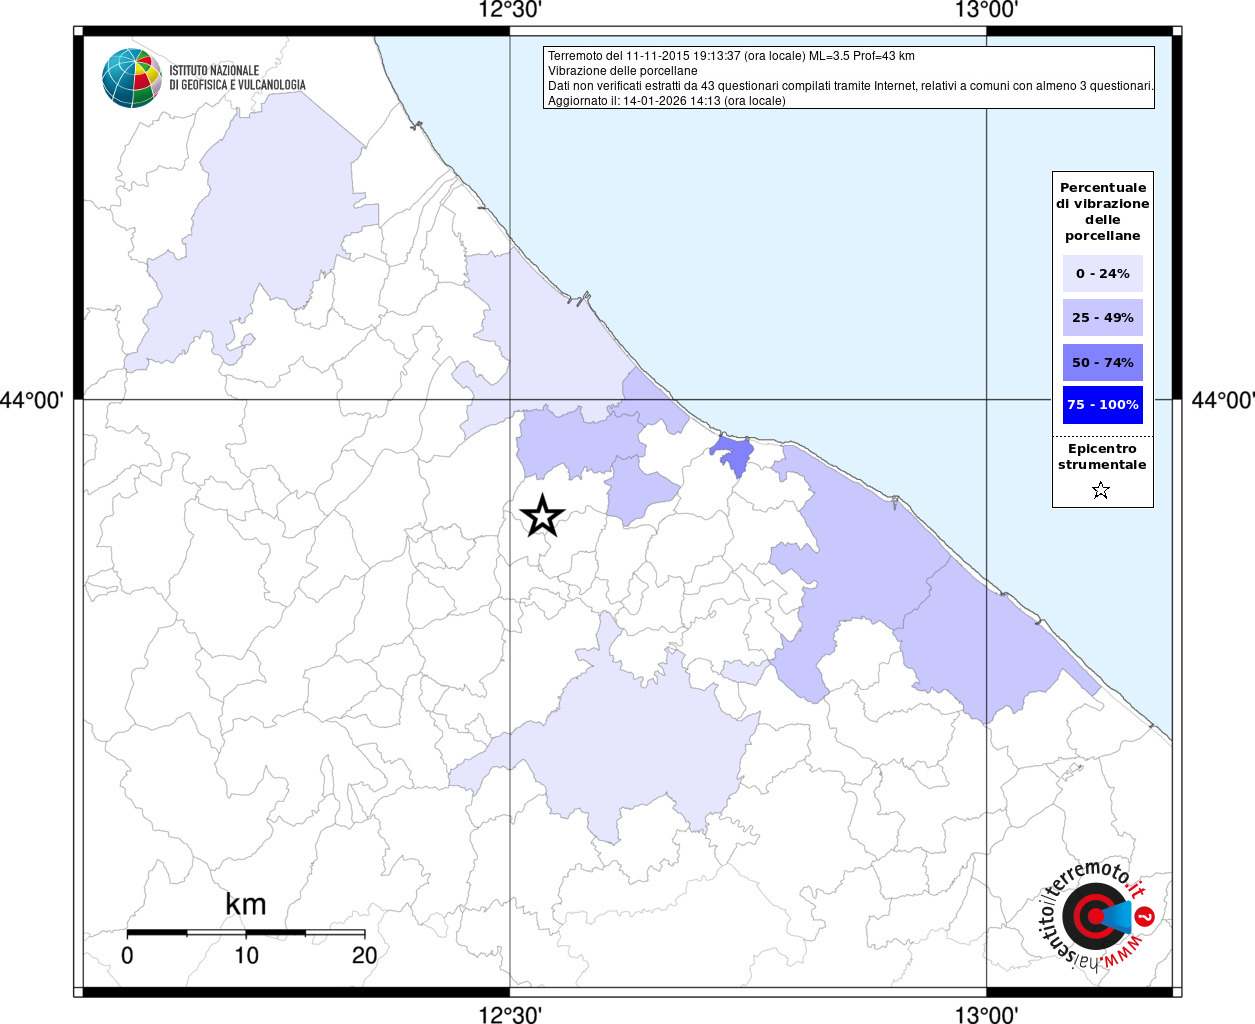Click the haisentitoilterremoto target logo
The height and width of the screenshot is (1024, 1255).
click(1094, 916)
